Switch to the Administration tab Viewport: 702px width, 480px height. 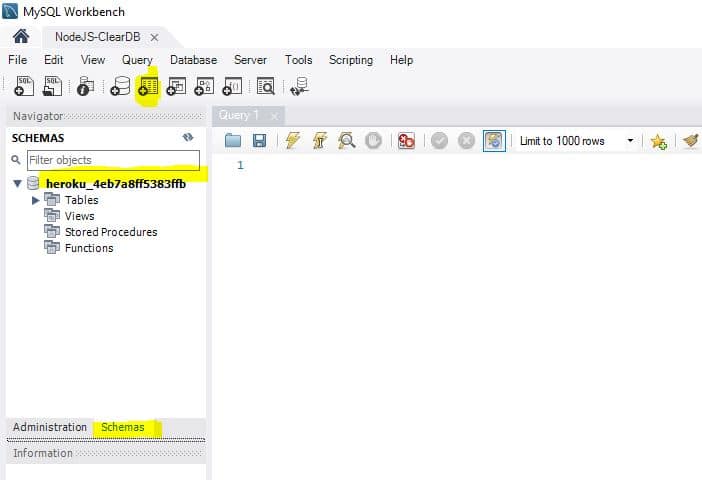tap(50, 427)
